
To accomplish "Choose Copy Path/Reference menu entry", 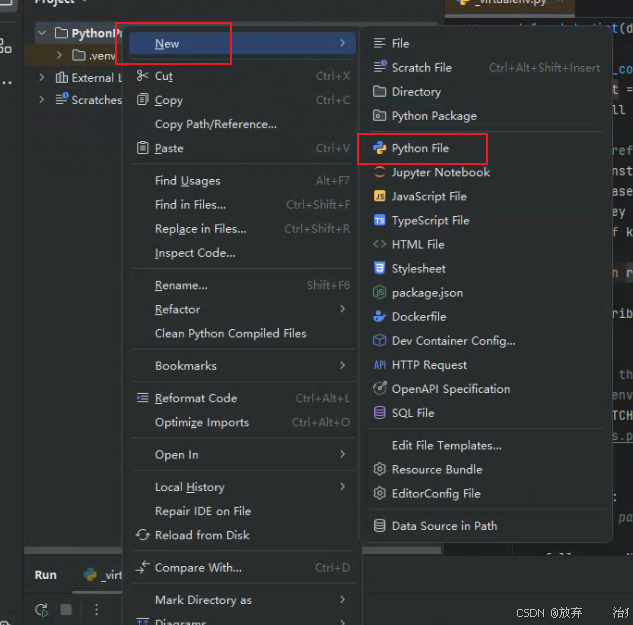I will click(243, 124).
